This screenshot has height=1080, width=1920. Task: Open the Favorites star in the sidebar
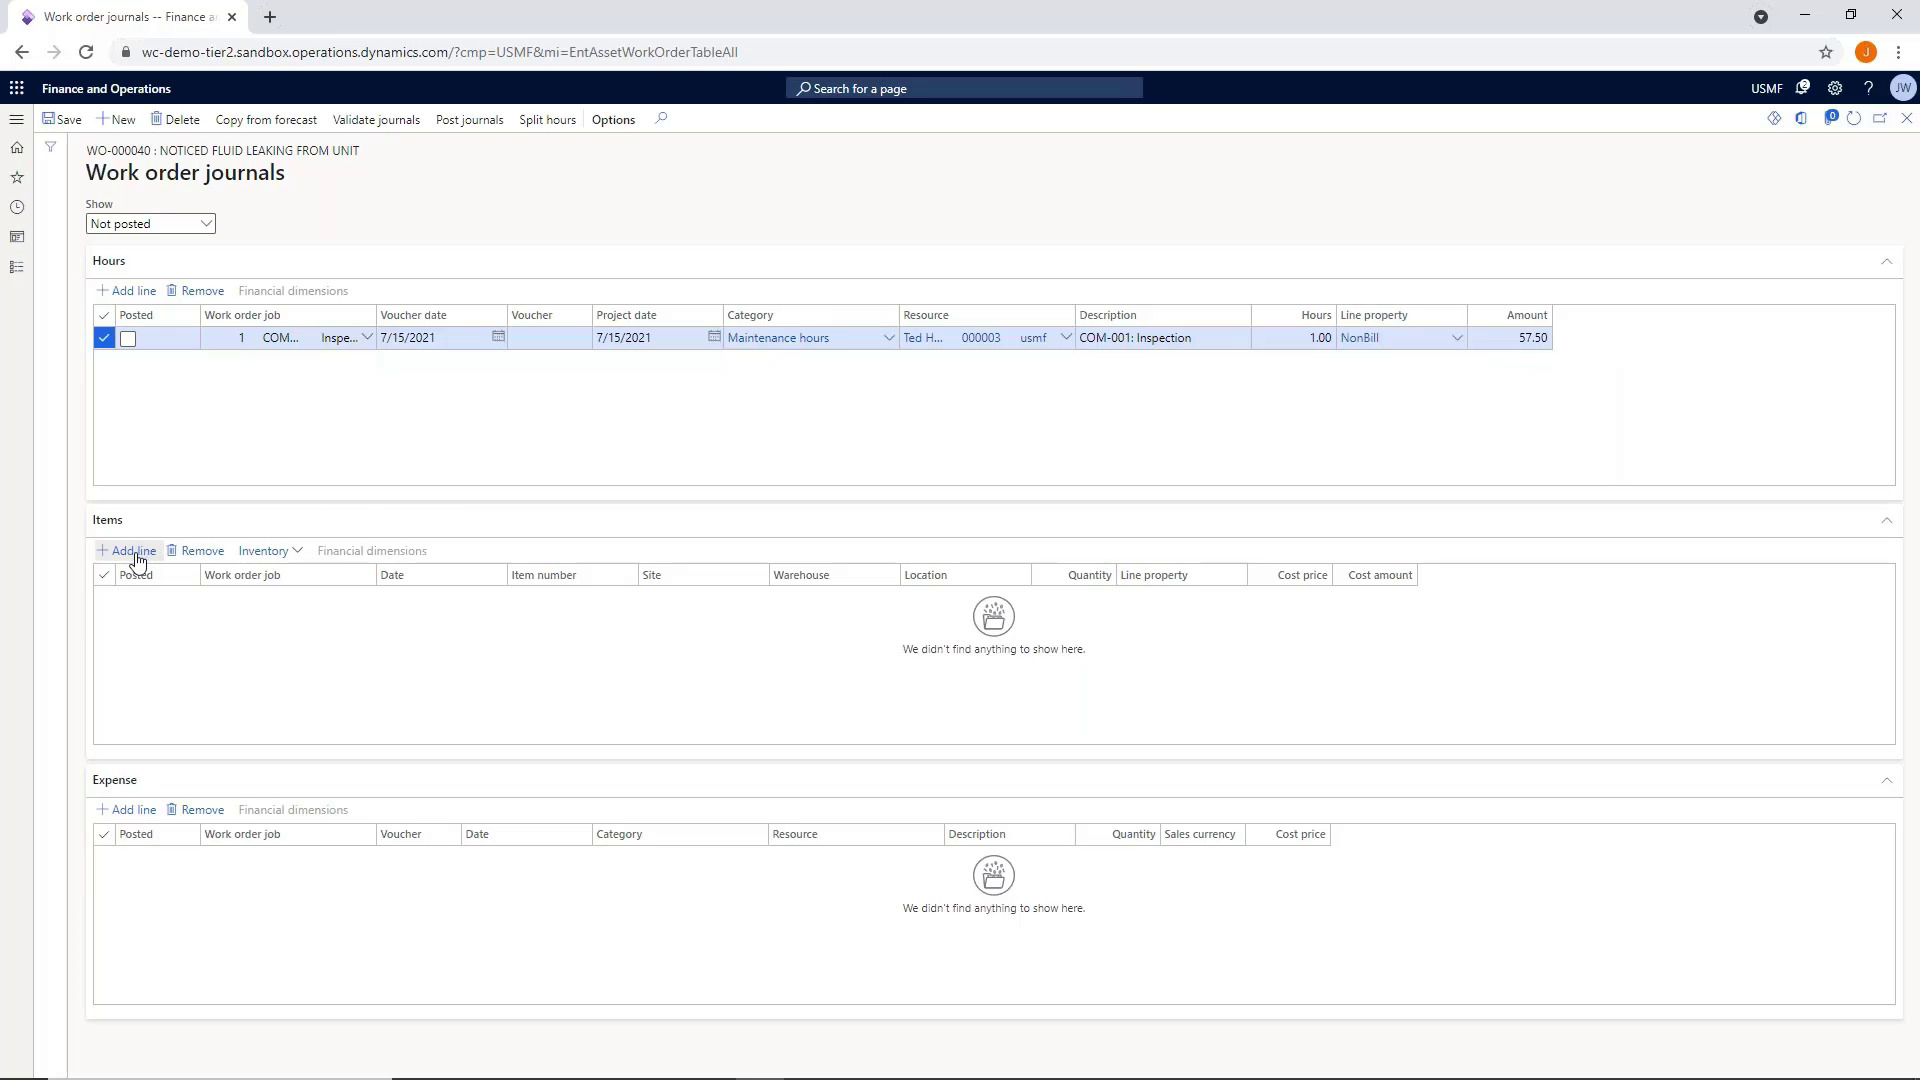click(x=17, y=177)
